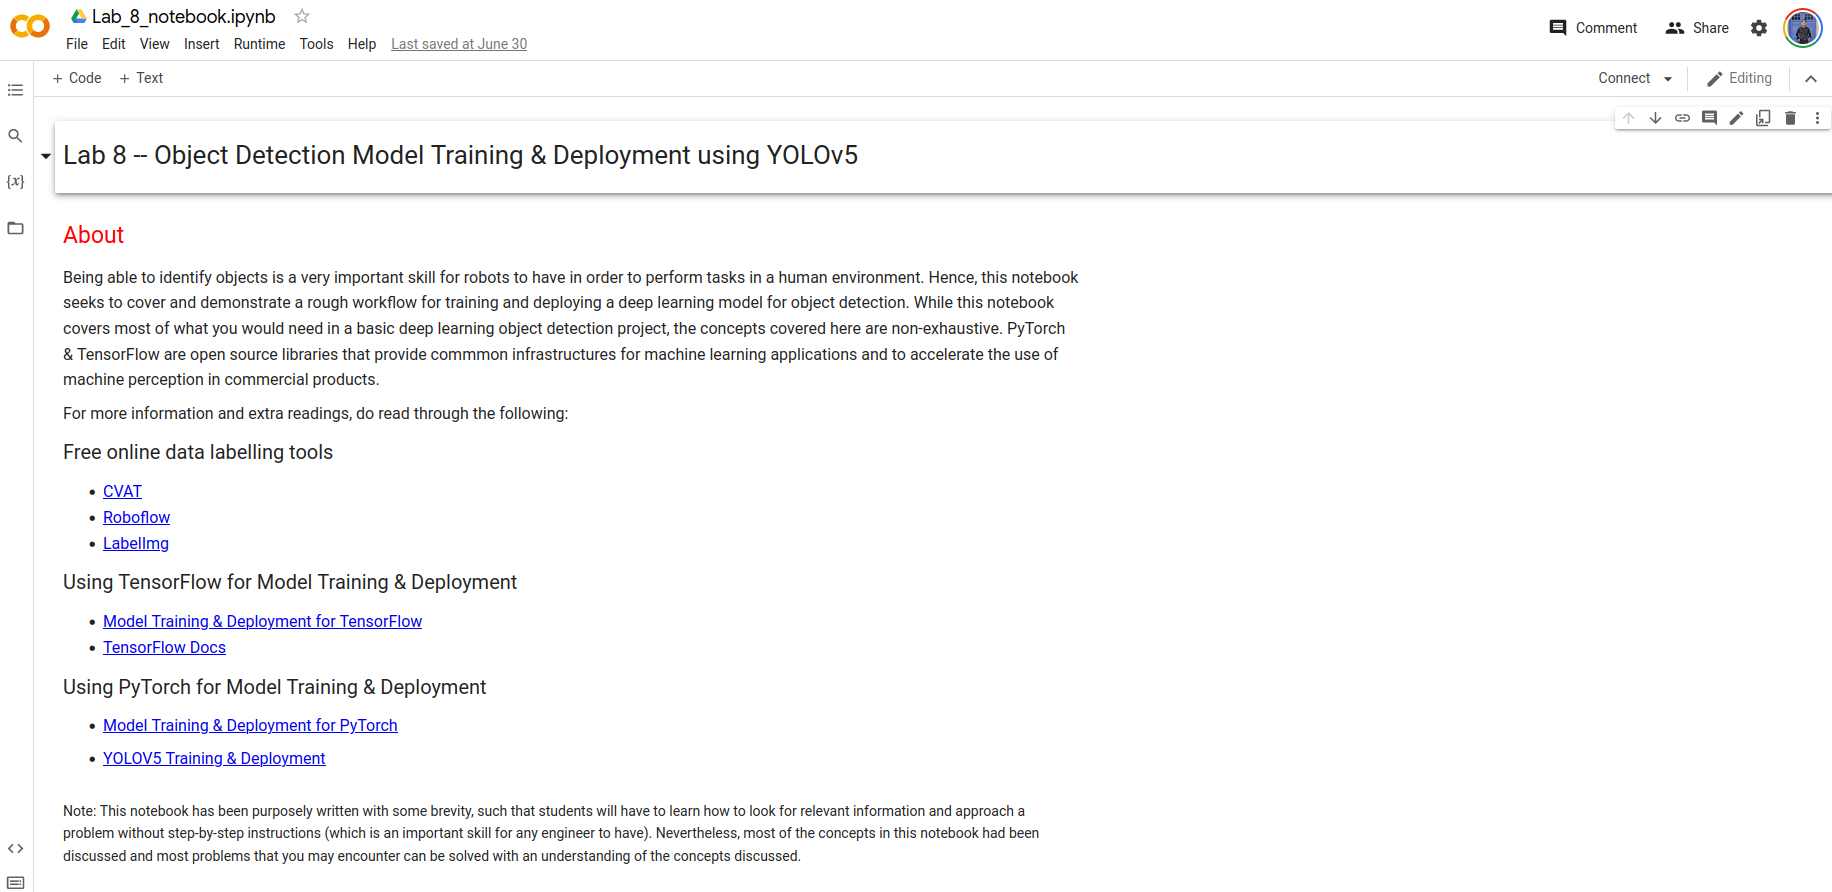Click the 'Free online data labelling tools' heading
Image resolution: width=1832 pixels, height=892 pixels.
(x=198, y=452)
